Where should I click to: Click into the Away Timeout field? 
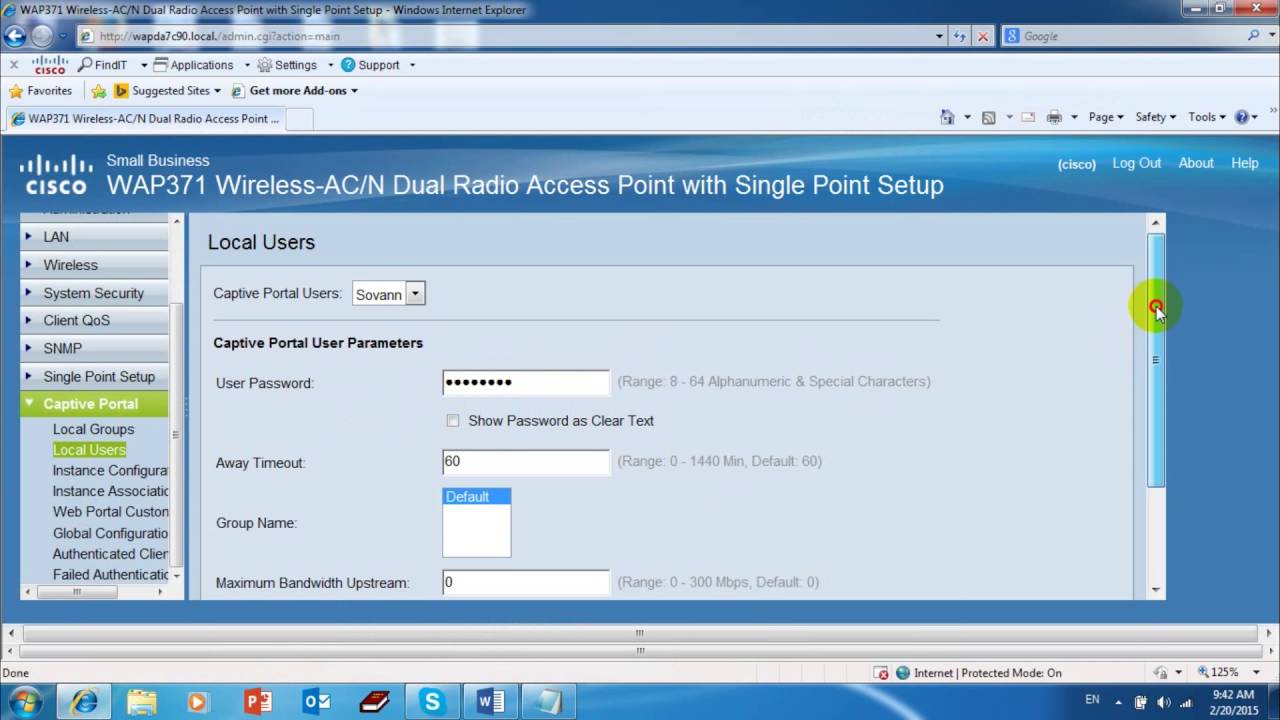pyautogui.click(x=526, y=462)
